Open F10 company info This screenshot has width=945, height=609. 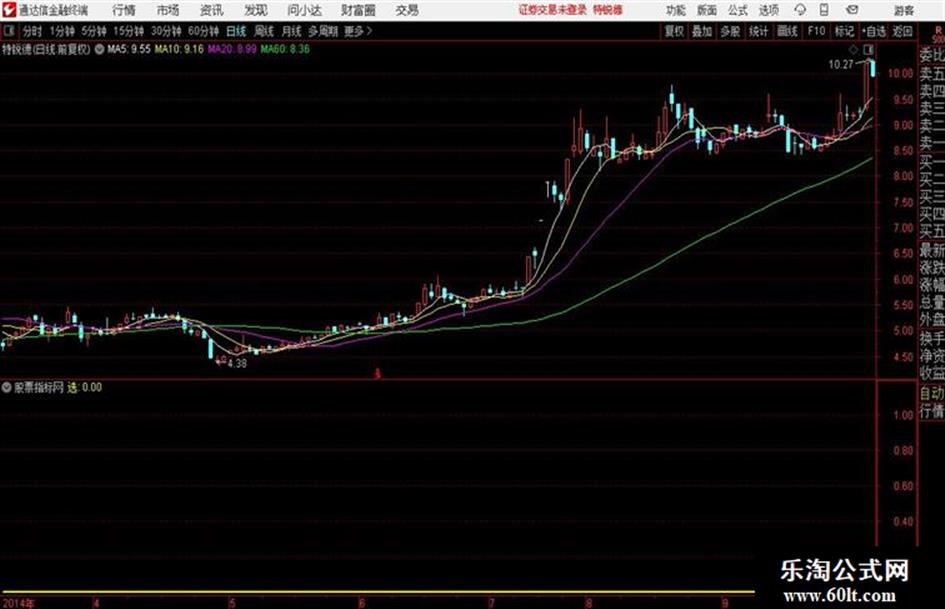click(817, 31)
